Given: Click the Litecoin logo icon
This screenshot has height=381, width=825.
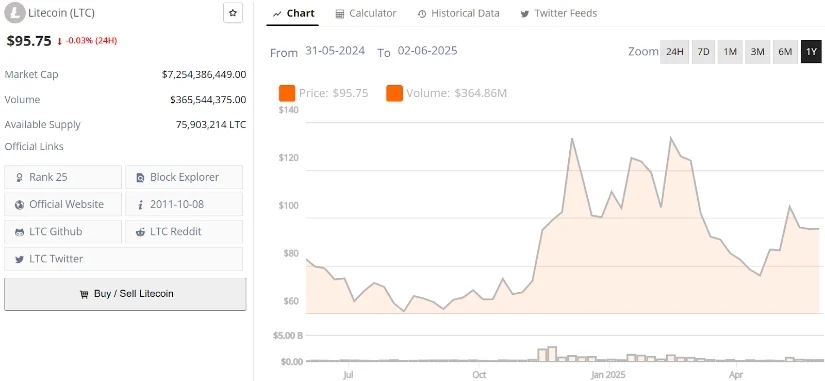Looking at the screenshot, I should (14, 13).
